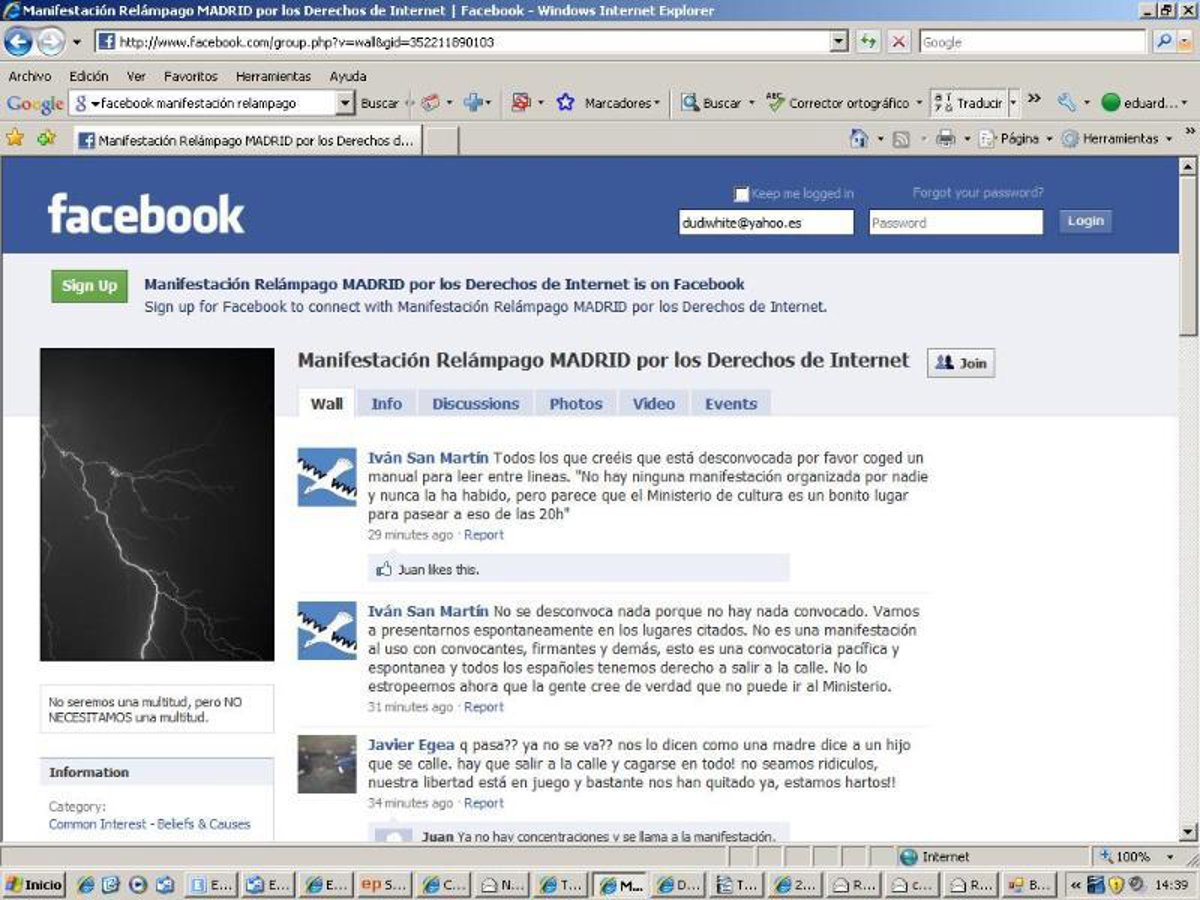
Task: Click the Refresh page icon
Action: [x=867, y=42]
